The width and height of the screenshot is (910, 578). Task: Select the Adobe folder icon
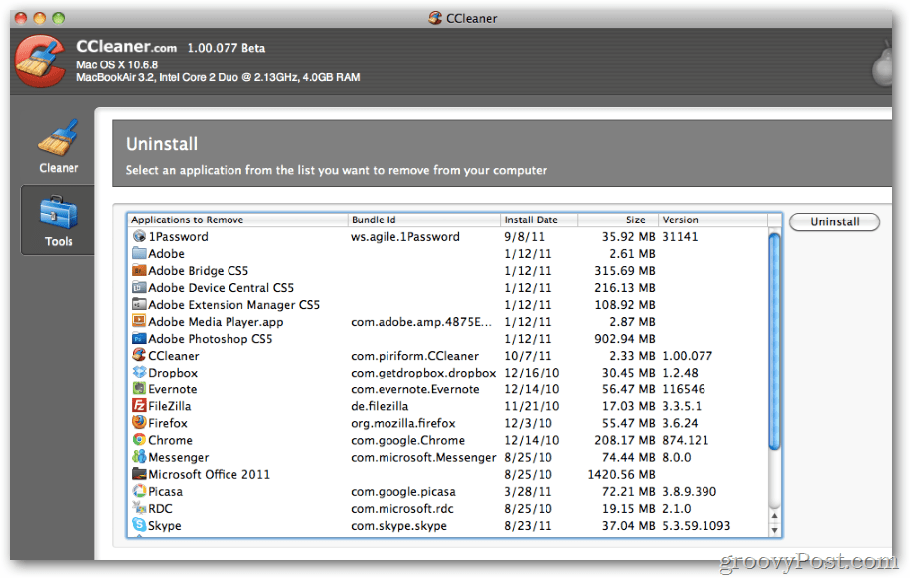coord(139,253)
